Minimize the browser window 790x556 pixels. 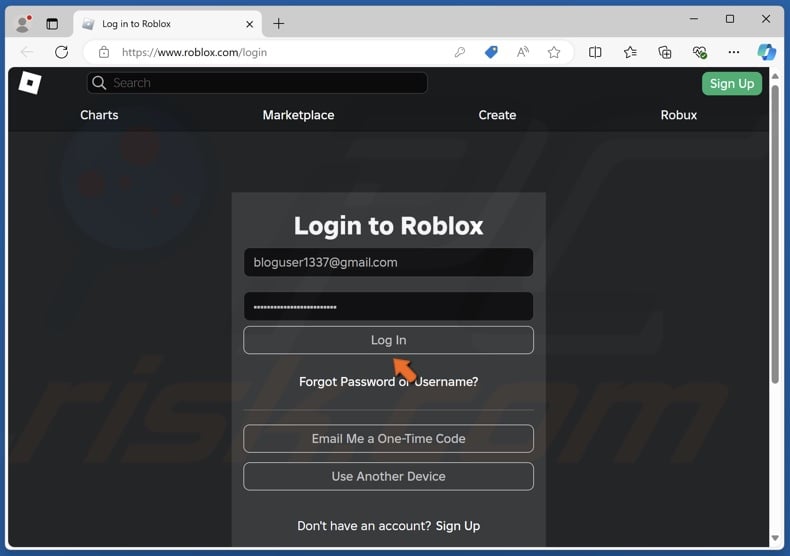pos(694,19)
